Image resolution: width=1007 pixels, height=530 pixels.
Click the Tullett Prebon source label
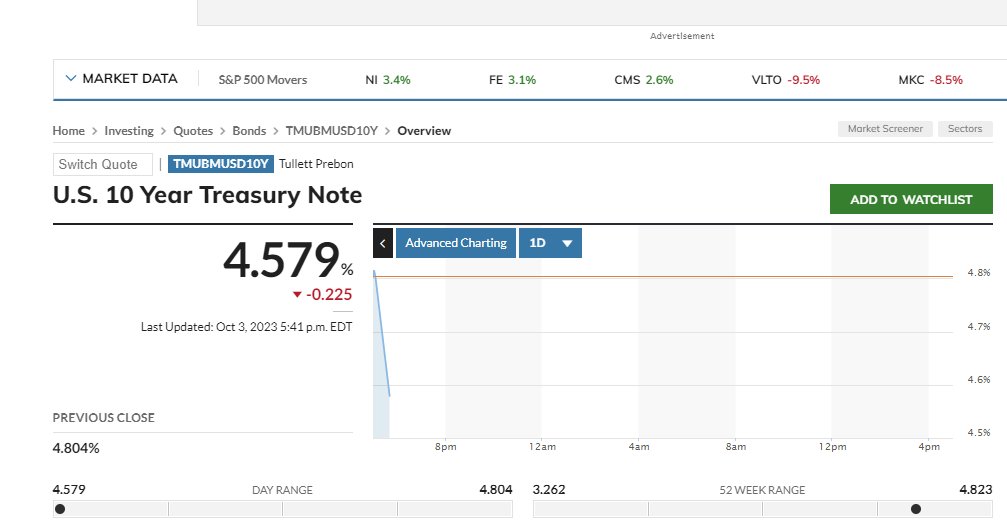(x=316, y=164)
